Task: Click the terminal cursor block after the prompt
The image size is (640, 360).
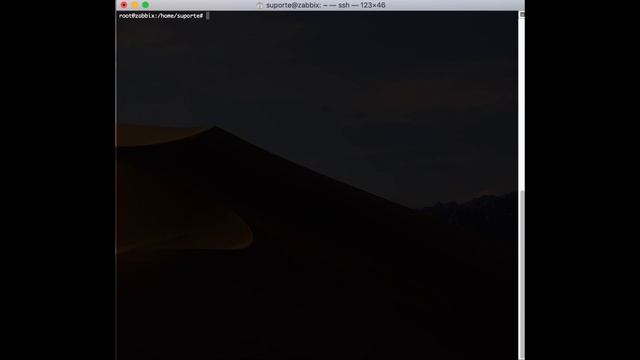Action: [x=208, y=16]
